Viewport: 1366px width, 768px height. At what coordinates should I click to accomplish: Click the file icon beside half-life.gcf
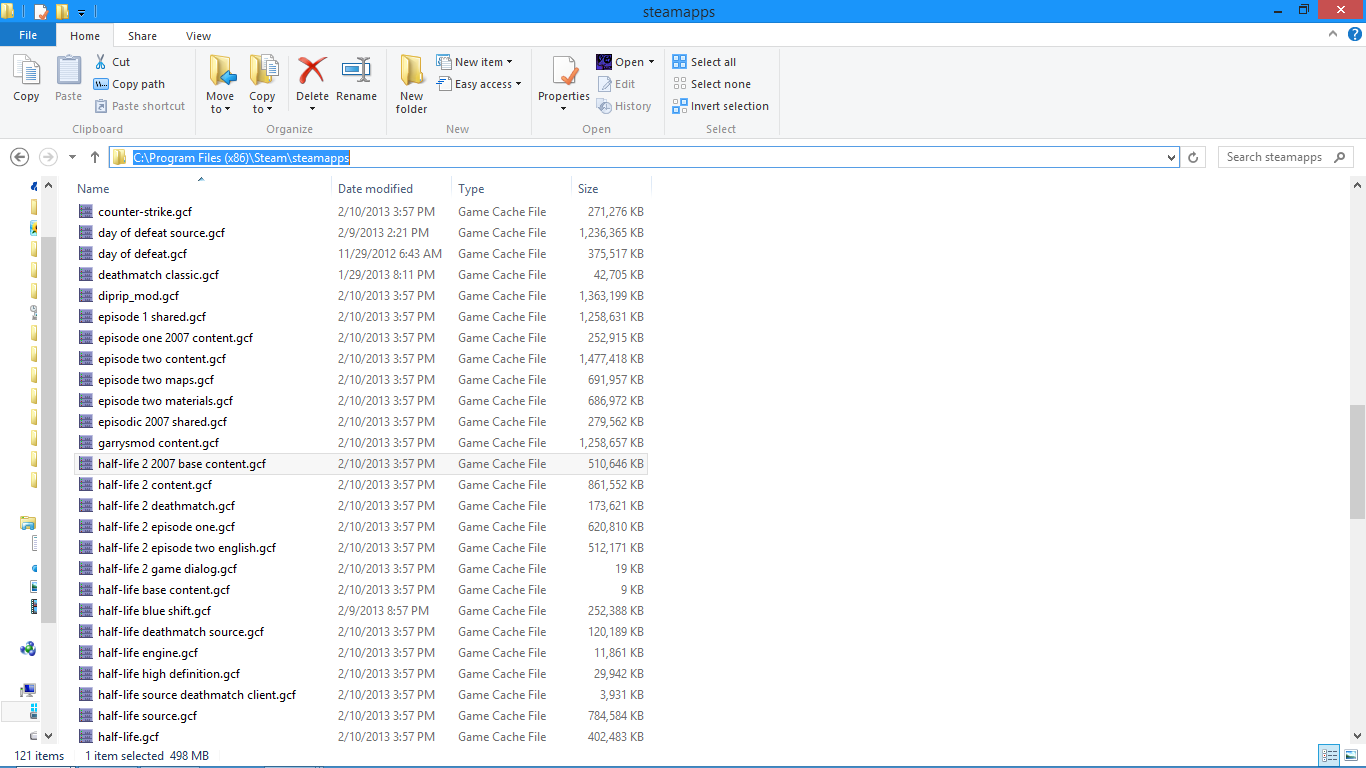[x=85, y=737]
